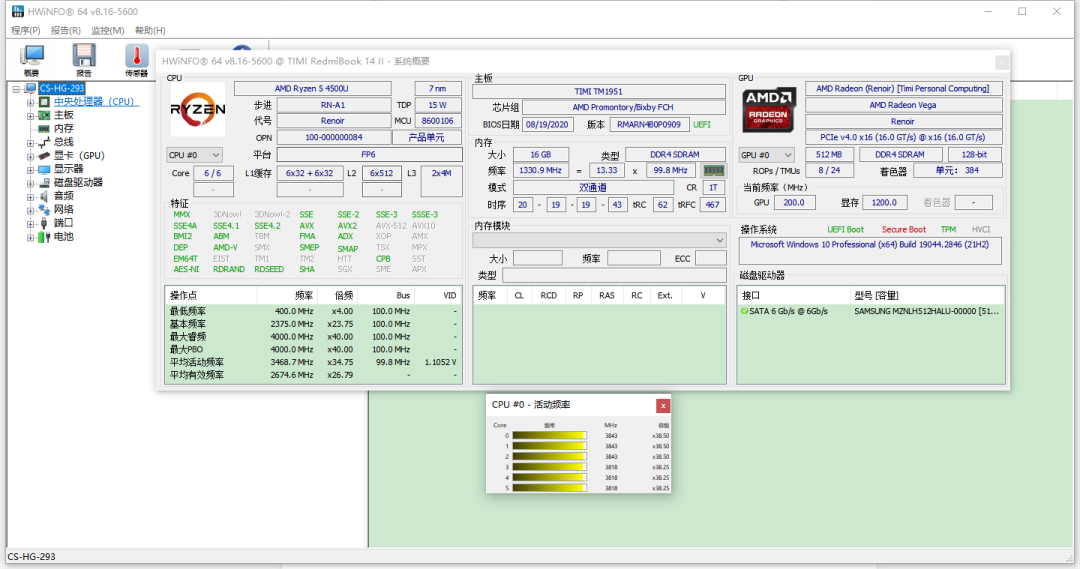
Task: Click the Report floppy disk icon
Action: [84, 60]
